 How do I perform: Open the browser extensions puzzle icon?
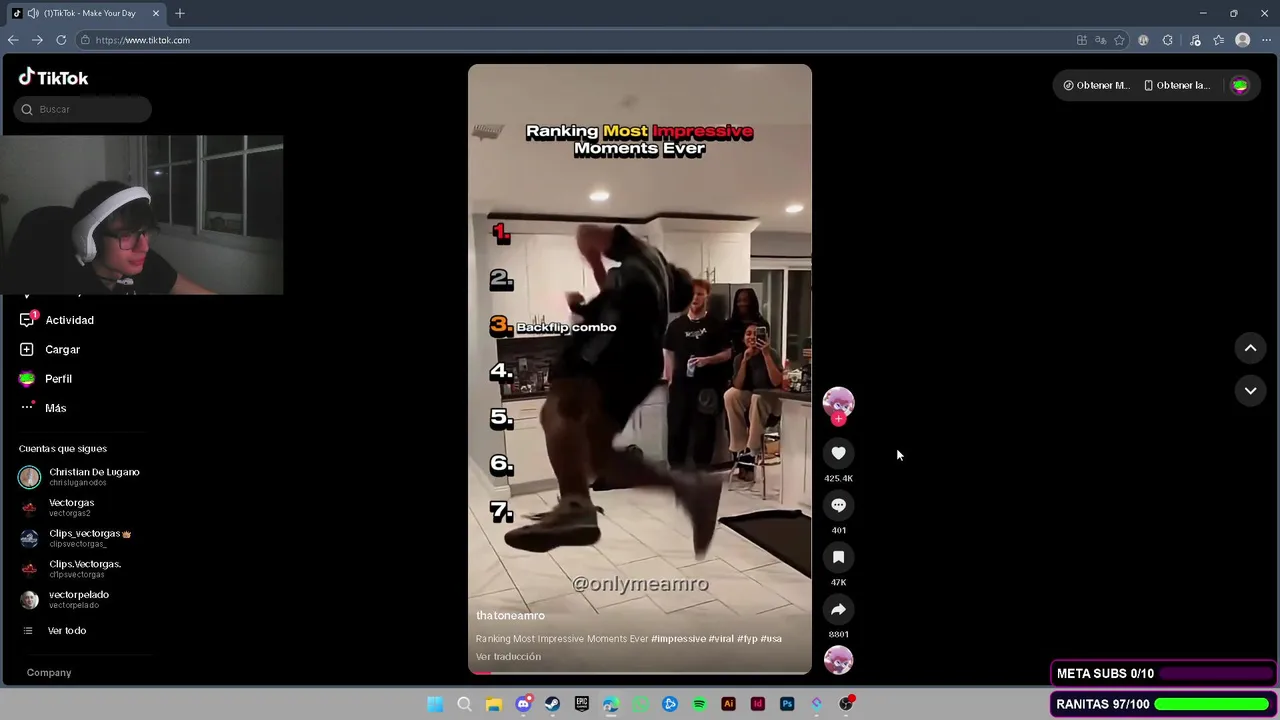click(1168, 40)
